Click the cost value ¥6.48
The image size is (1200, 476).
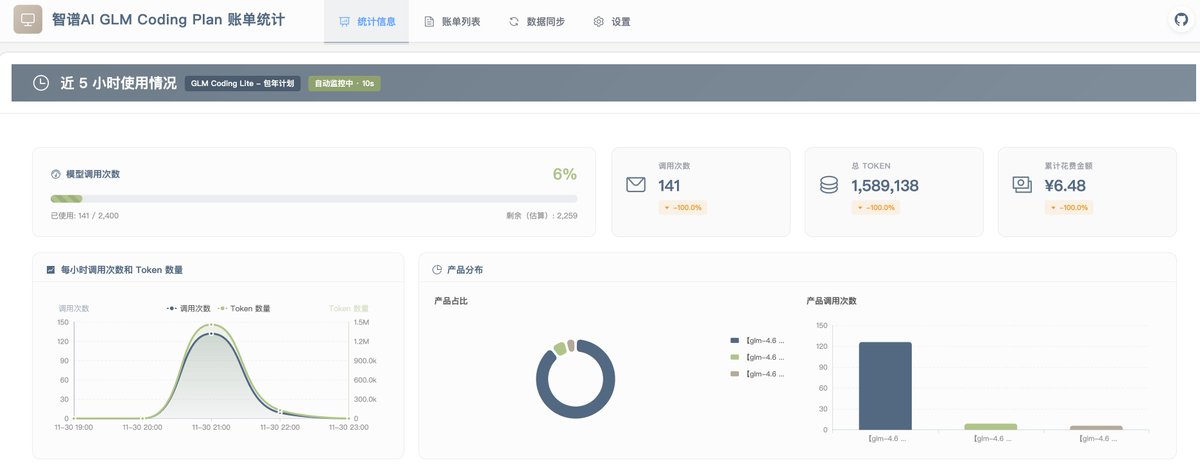point(1064,186)
